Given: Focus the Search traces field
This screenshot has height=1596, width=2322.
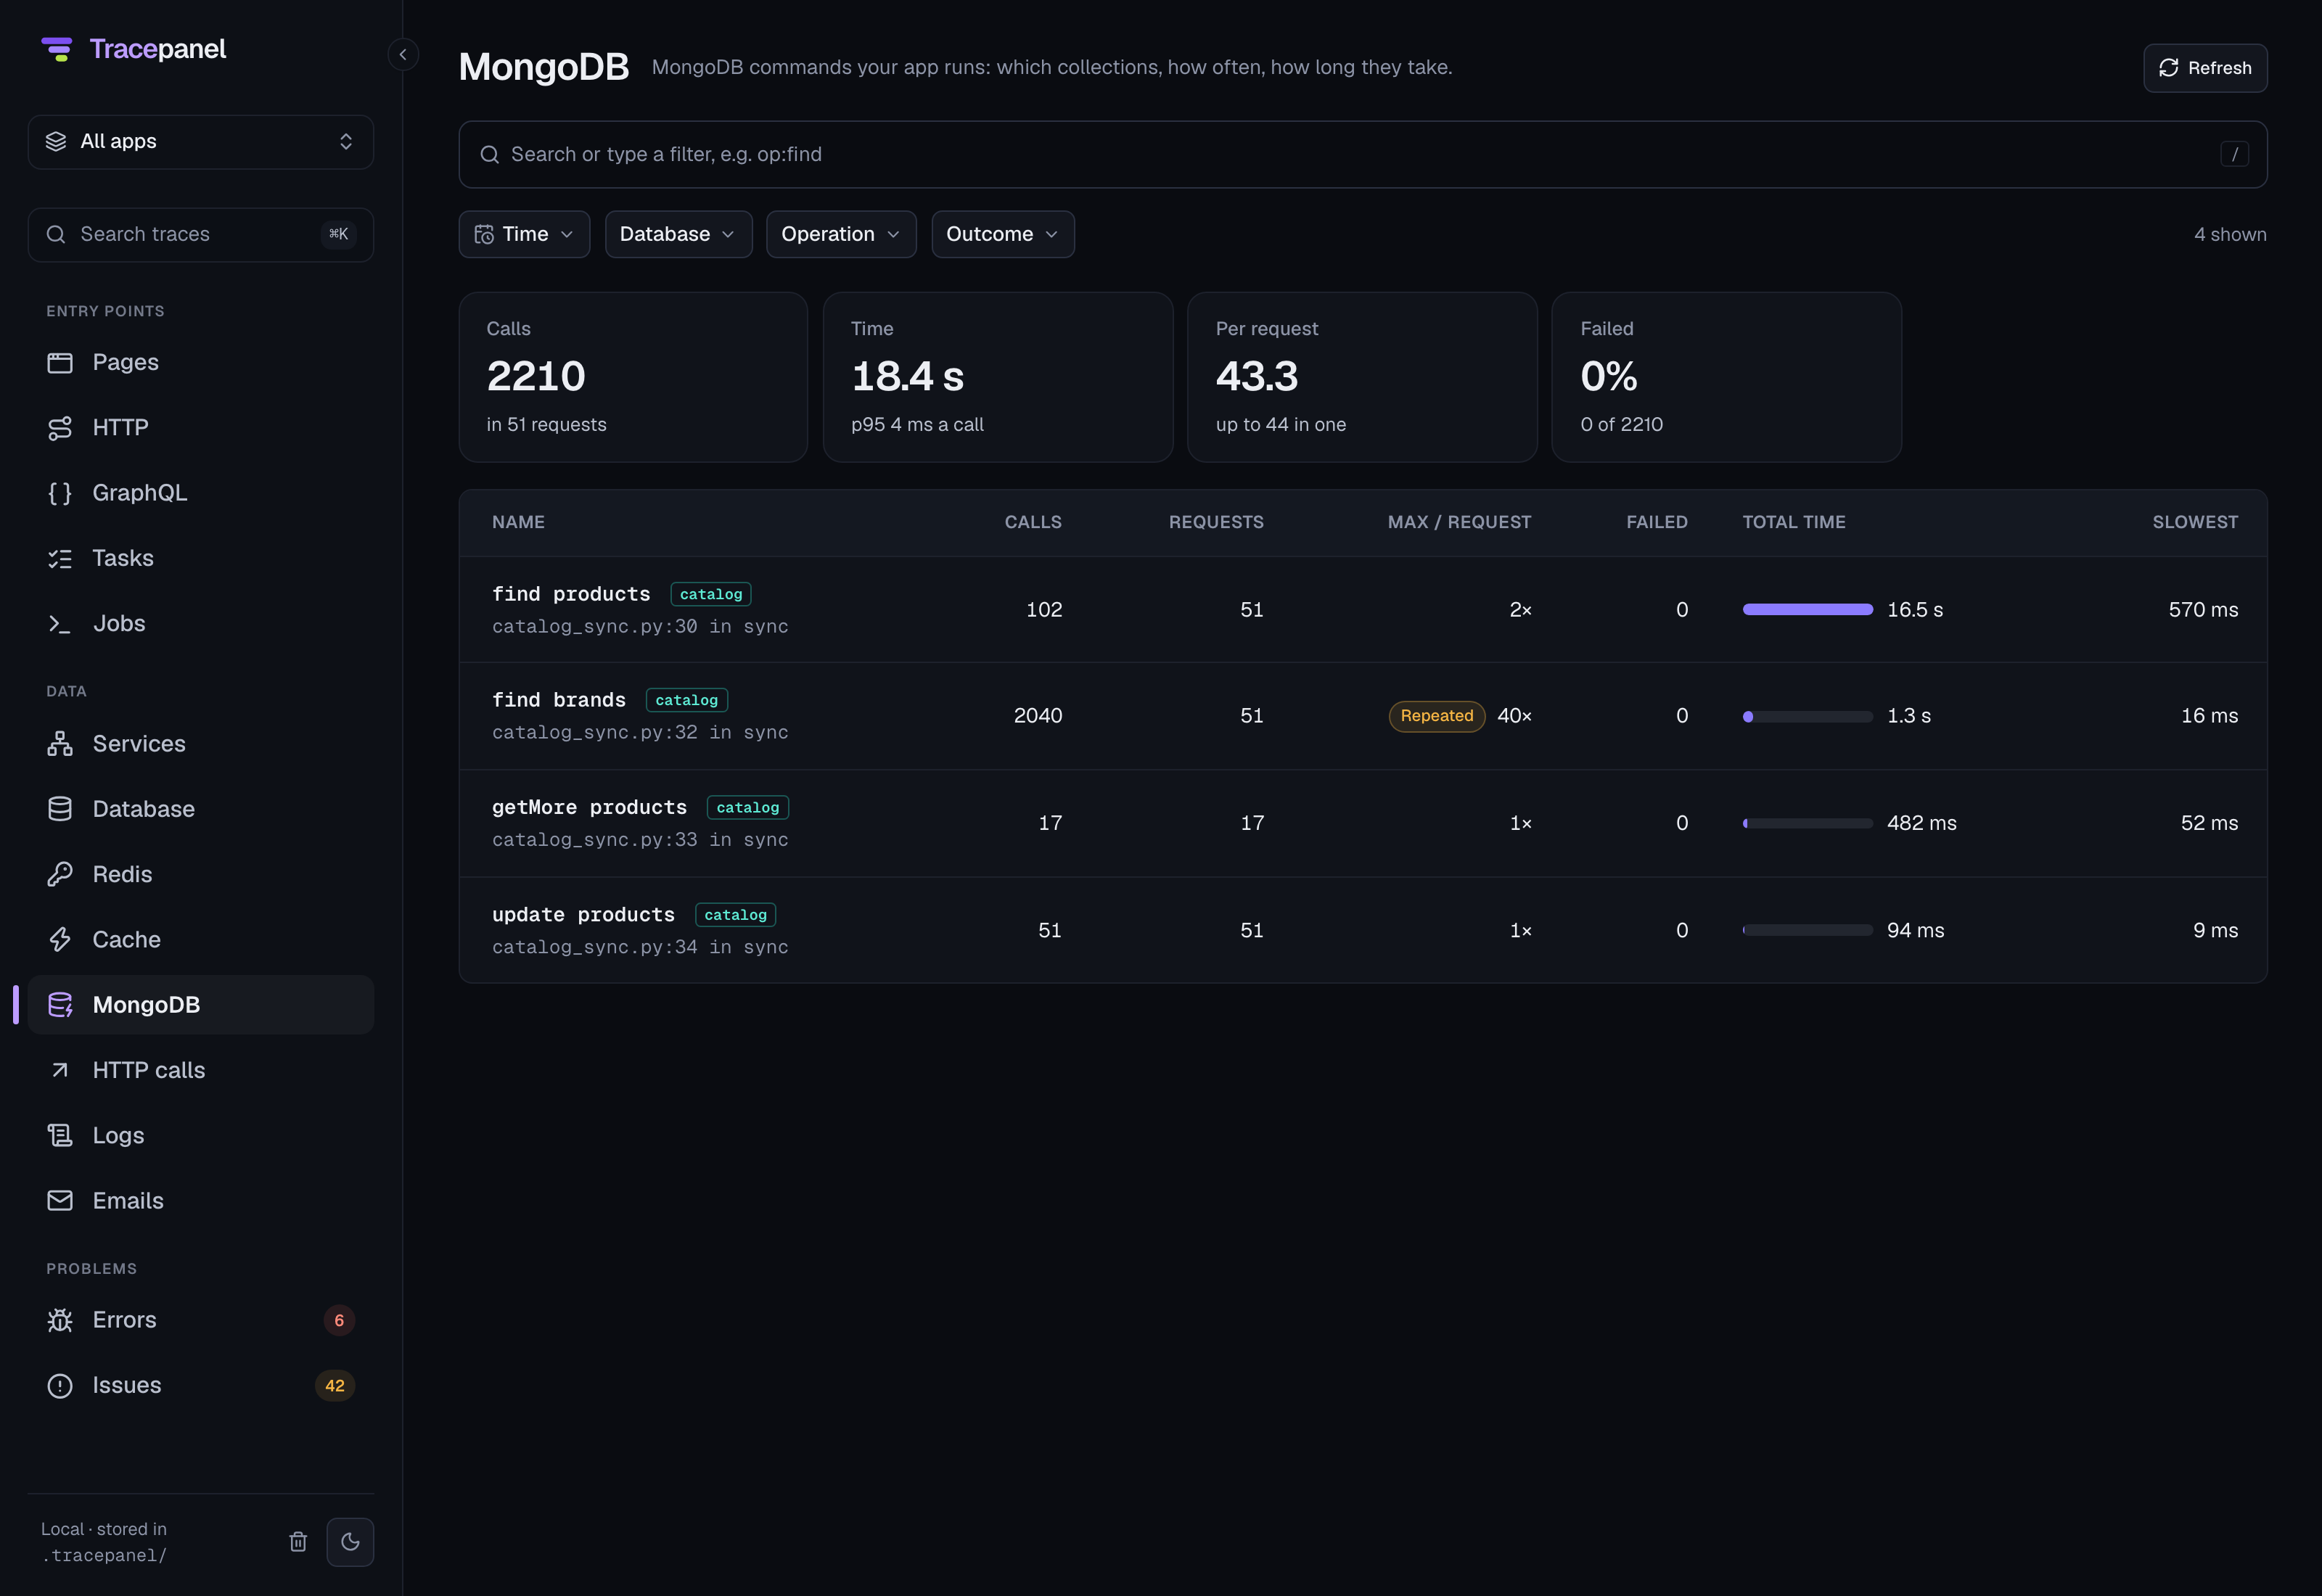Looking at the screenshot, I should [201, 235].
